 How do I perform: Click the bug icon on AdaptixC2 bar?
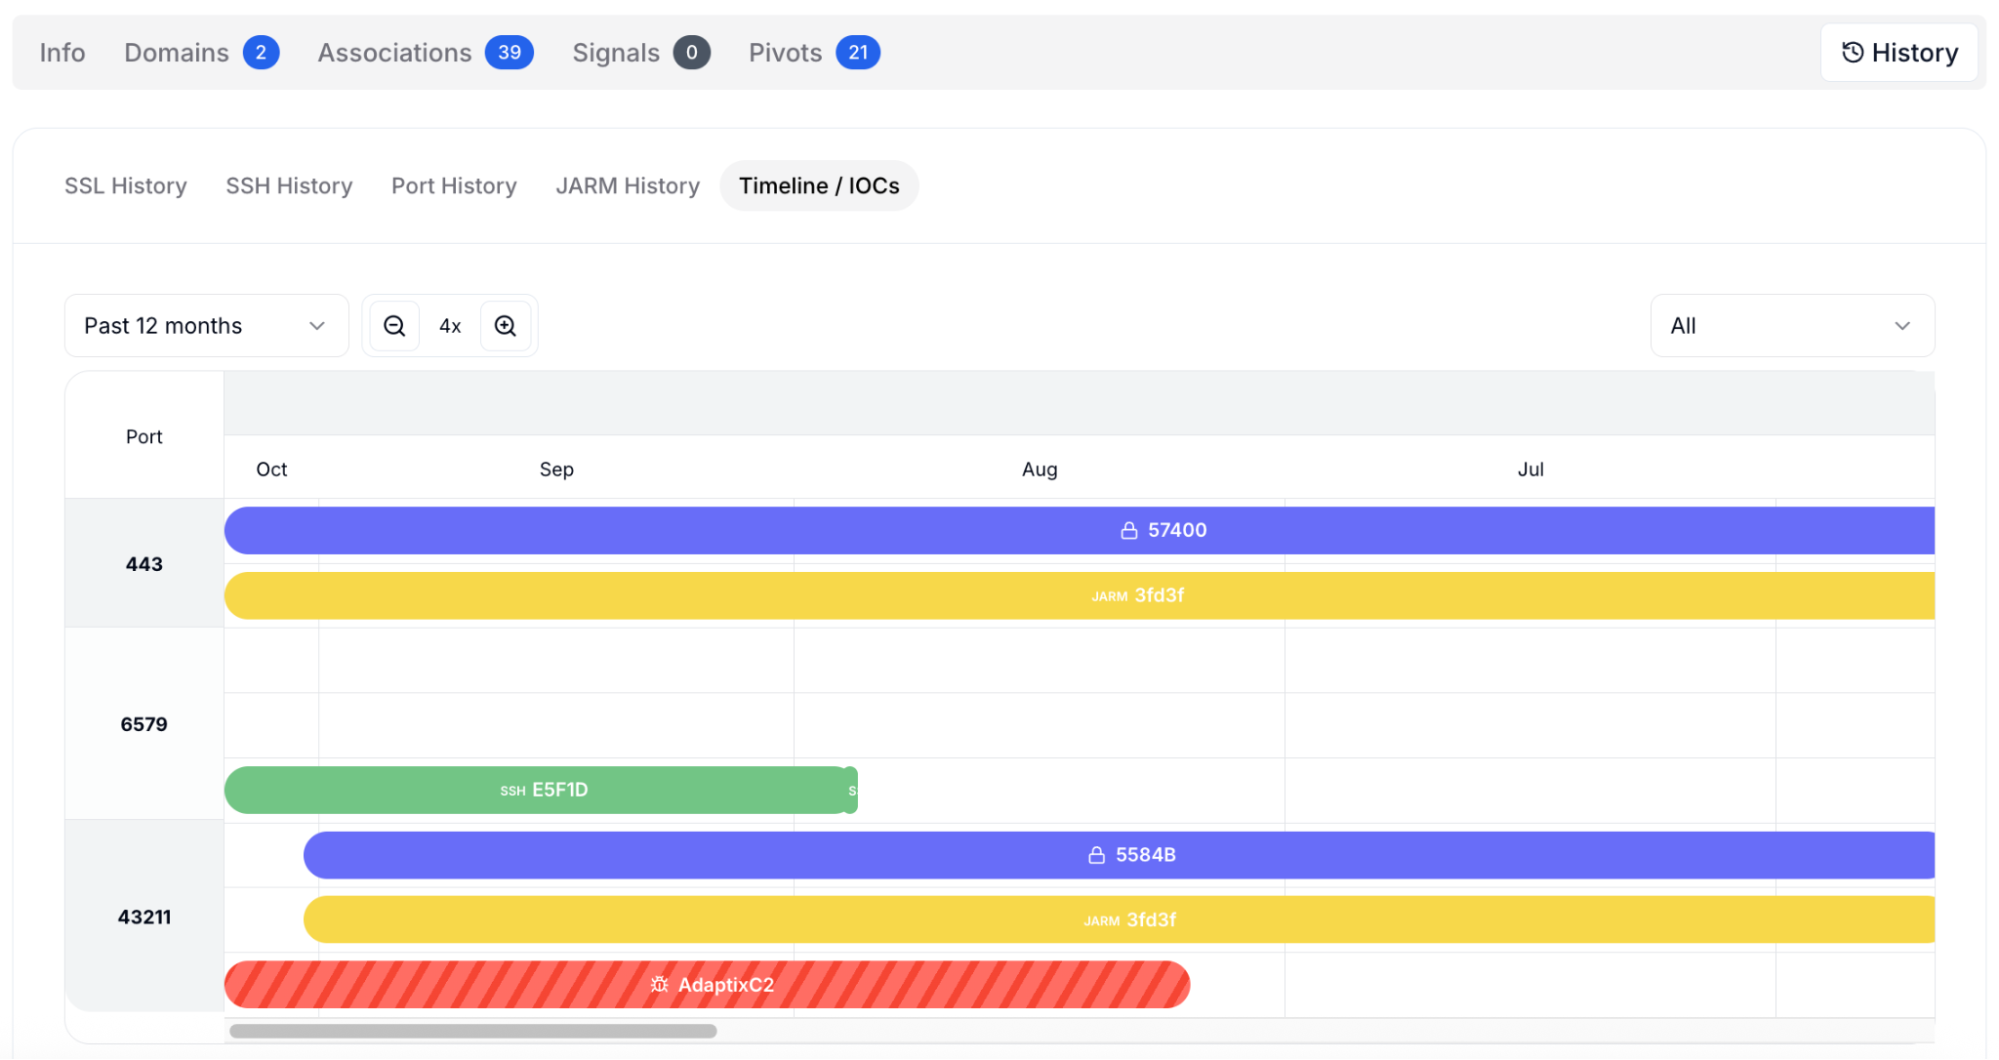click(x=659, y=985)
